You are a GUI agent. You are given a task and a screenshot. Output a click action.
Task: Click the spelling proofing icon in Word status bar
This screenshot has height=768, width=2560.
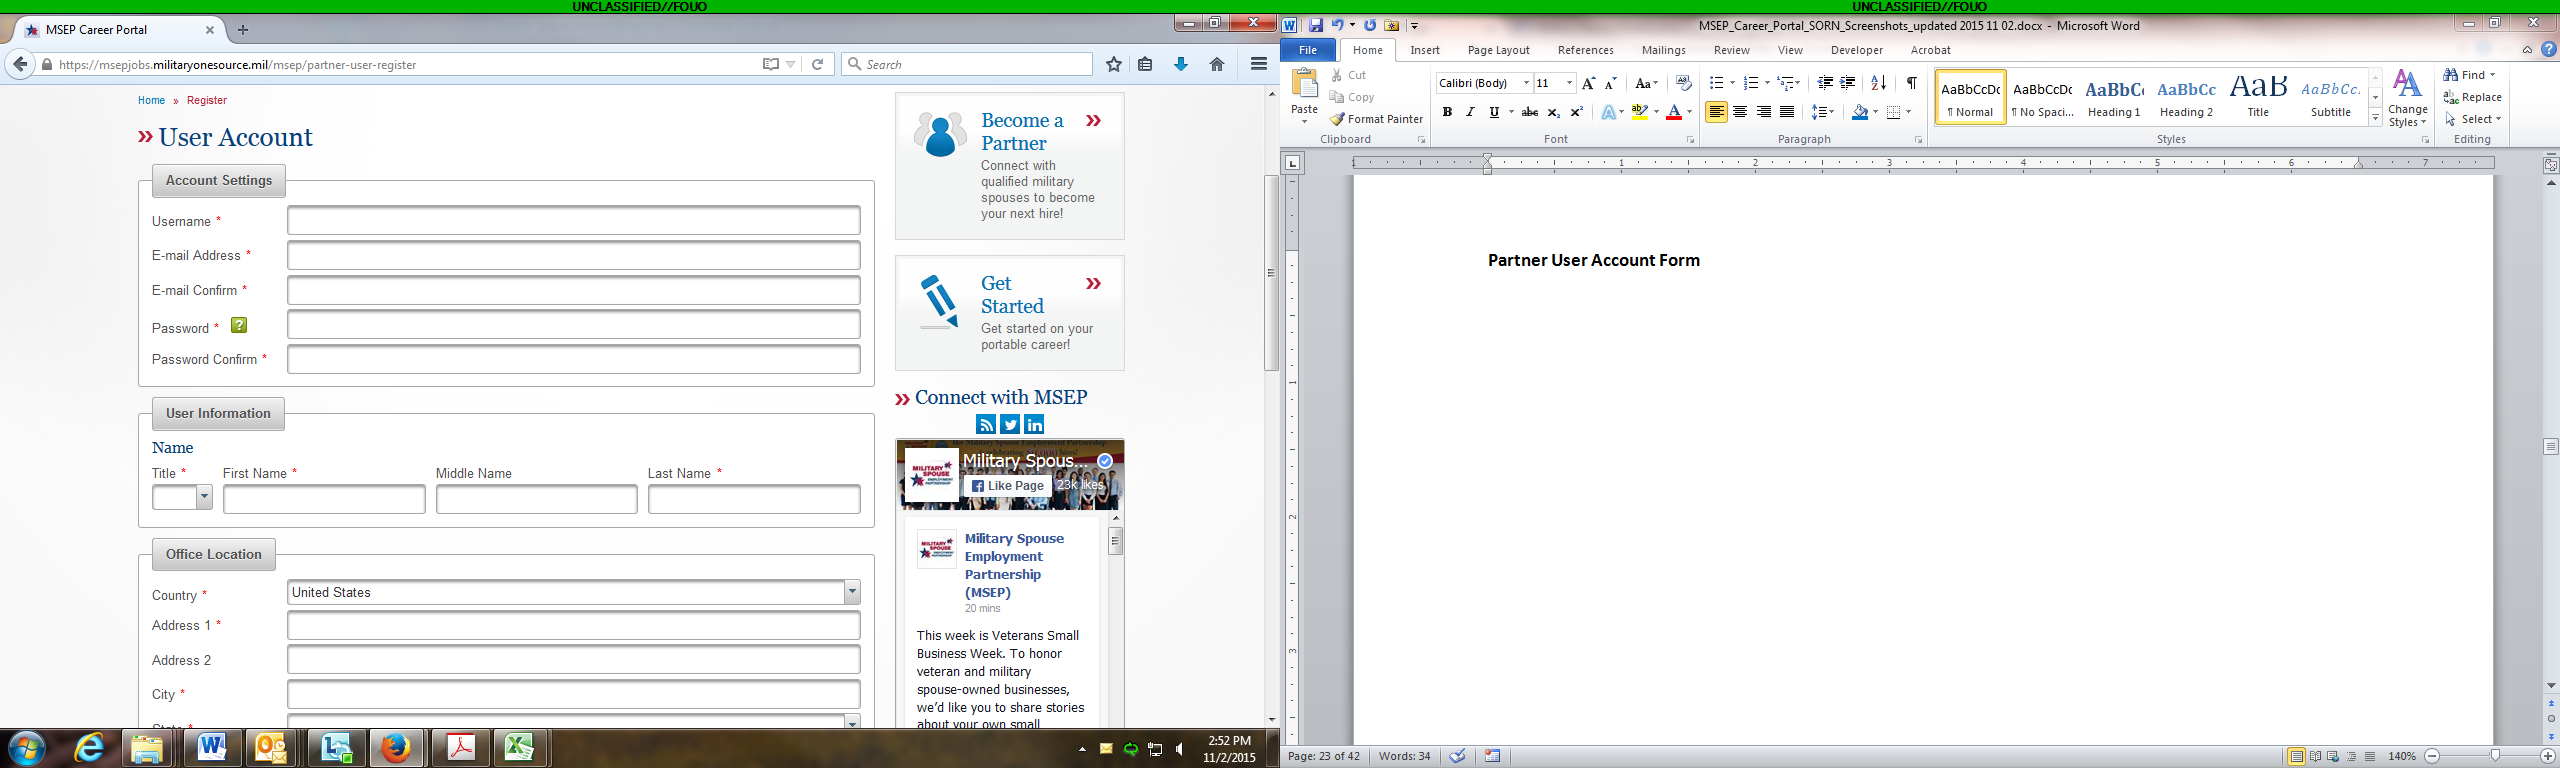[x=1458, y=756]
